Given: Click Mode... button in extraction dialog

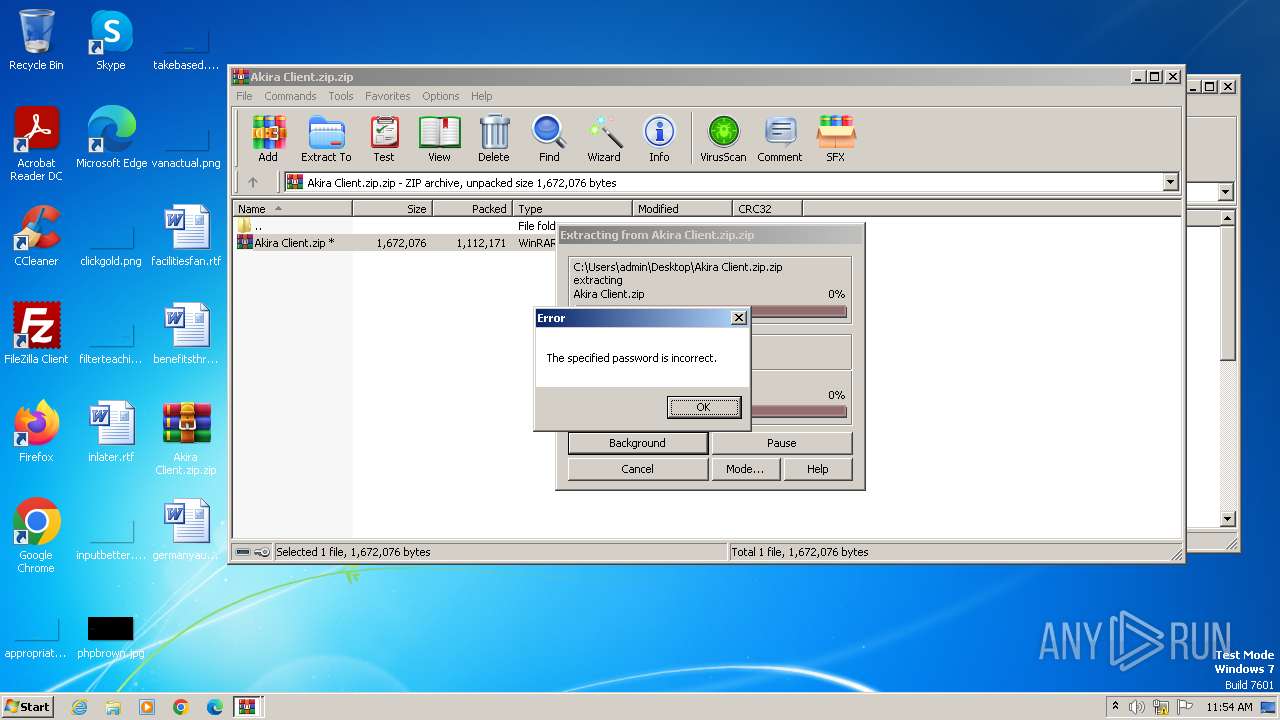Looking at the screenshot, I should (x=745, y=469).
